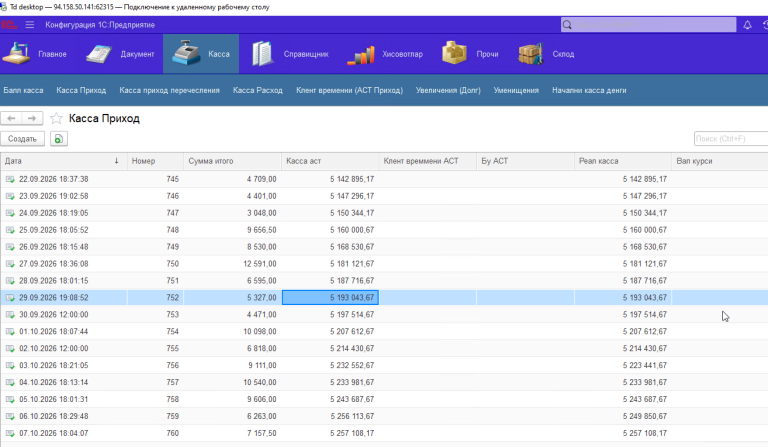Image resolution: width=768 pixels, height=447 pixels.
Task: Click the list search field Поиск (Ctrl+F)
Action: tap(731, 139)
